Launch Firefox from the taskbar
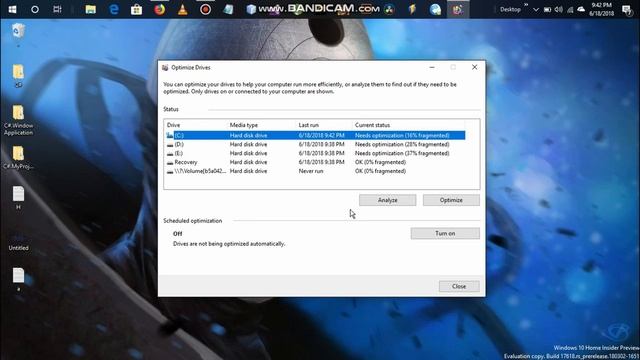640x360 pixels. click(160, 9)
